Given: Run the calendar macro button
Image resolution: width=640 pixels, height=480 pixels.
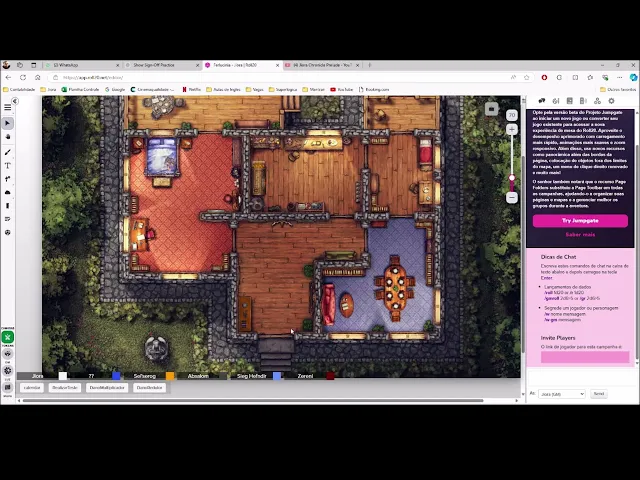Looking at the screenshot, I should click(32, 388).
